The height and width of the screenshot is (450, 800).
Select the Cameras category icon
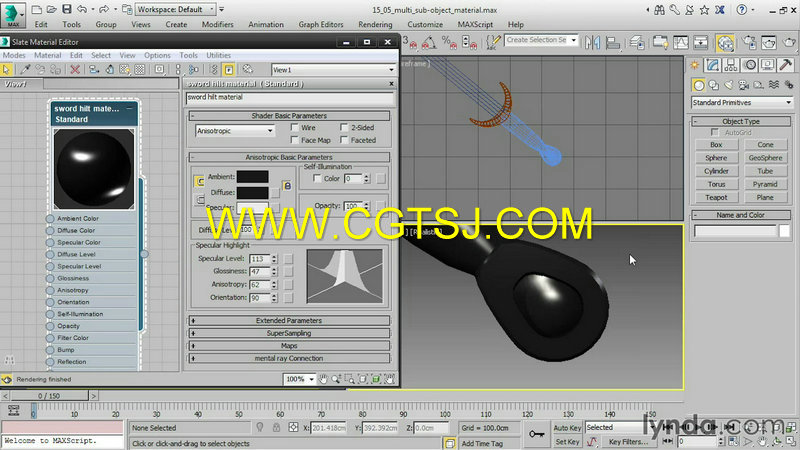[744, 85]
